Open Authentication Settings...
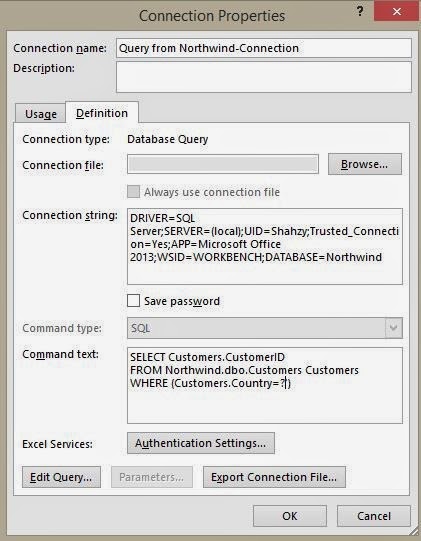Screen dimensions: 421x541 point(201,443)
